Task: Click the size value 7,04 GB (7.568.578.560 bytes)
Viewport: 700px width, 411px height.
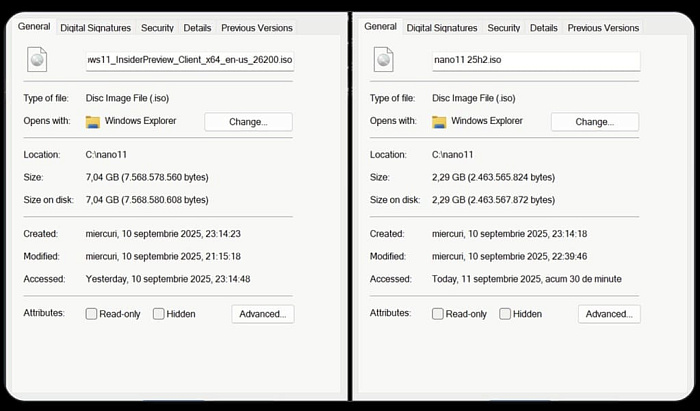Action: 147,178
